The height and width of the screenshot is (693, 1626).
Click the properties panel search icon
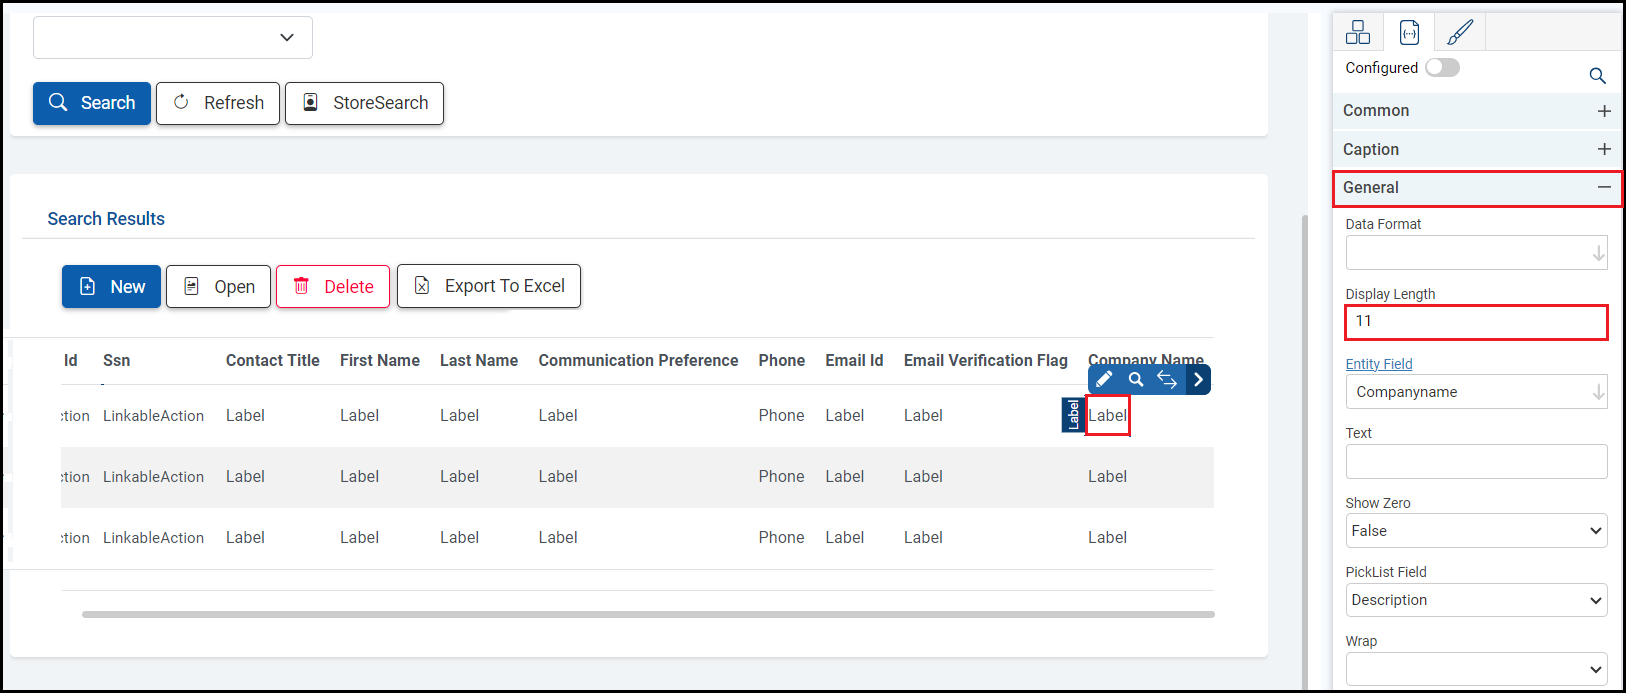(1597, 76)
